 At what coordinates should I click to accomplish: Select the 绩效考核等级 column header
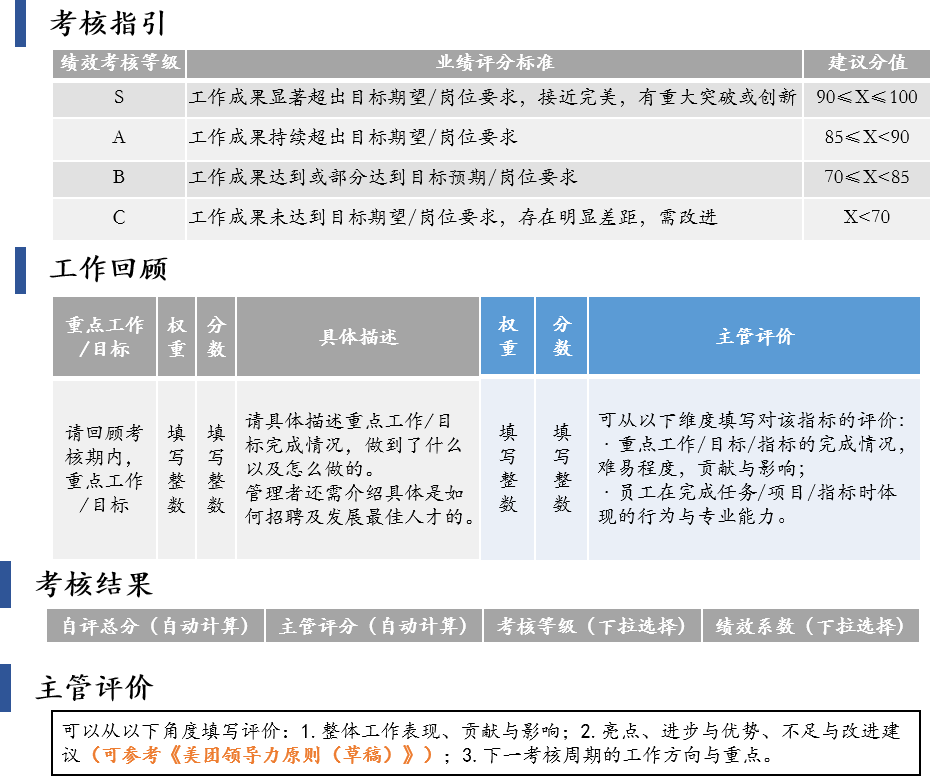(119, 63)
